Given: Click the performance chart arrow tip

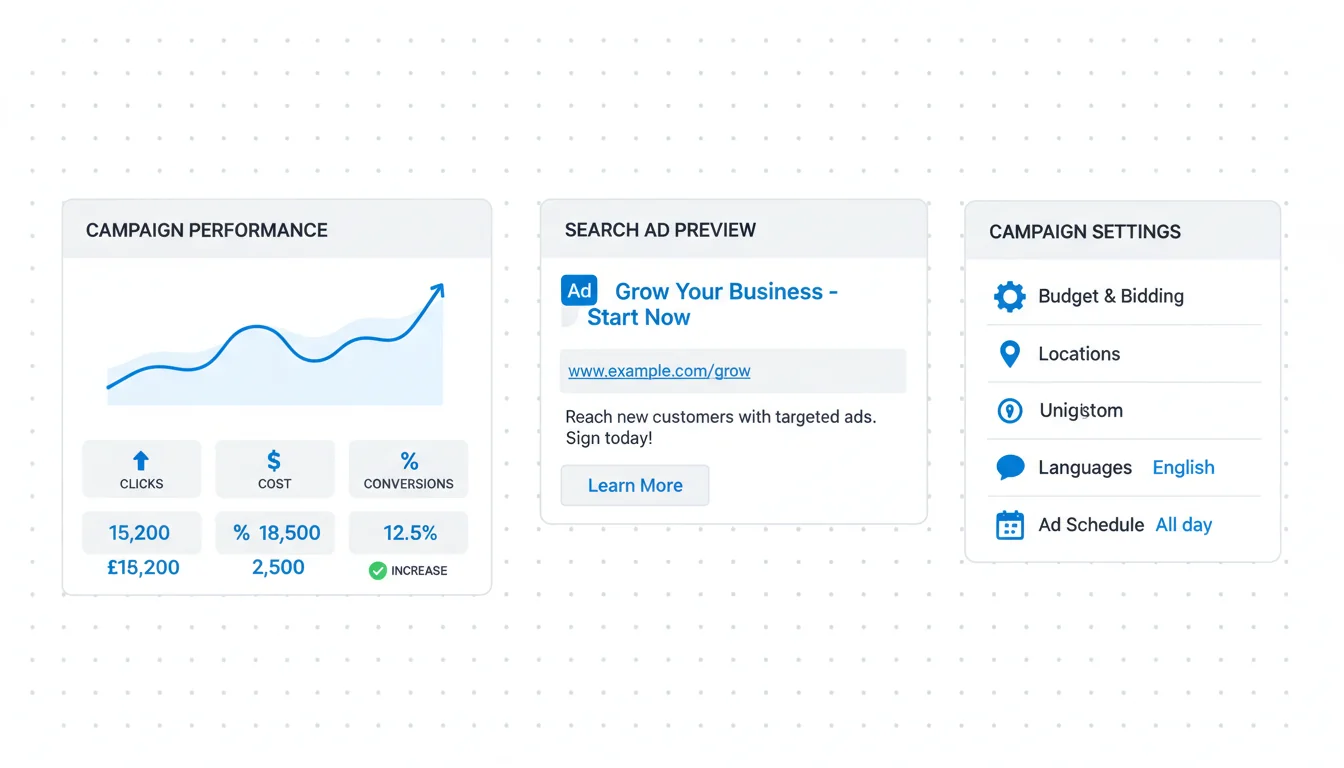Looking at the screenshot, I should coord(437,290).
